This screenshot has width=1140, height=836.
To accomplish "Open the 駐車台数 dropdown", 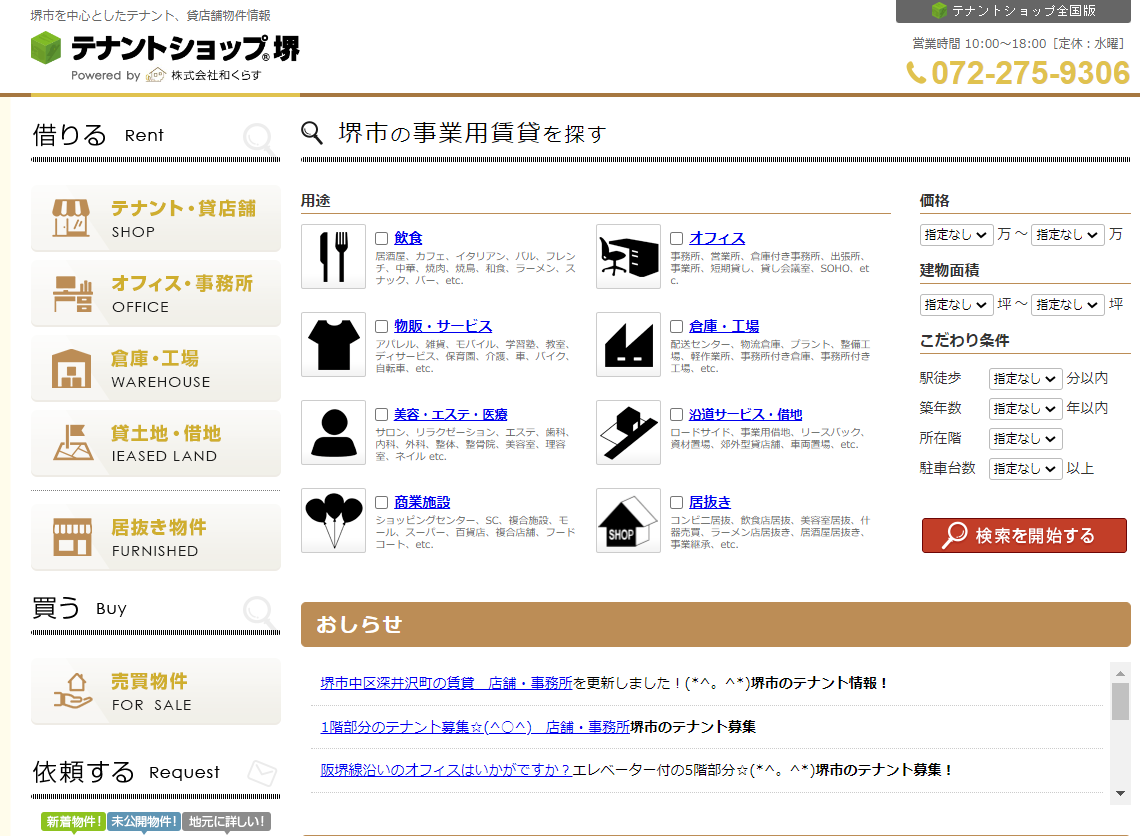I will click(1025, 469).
